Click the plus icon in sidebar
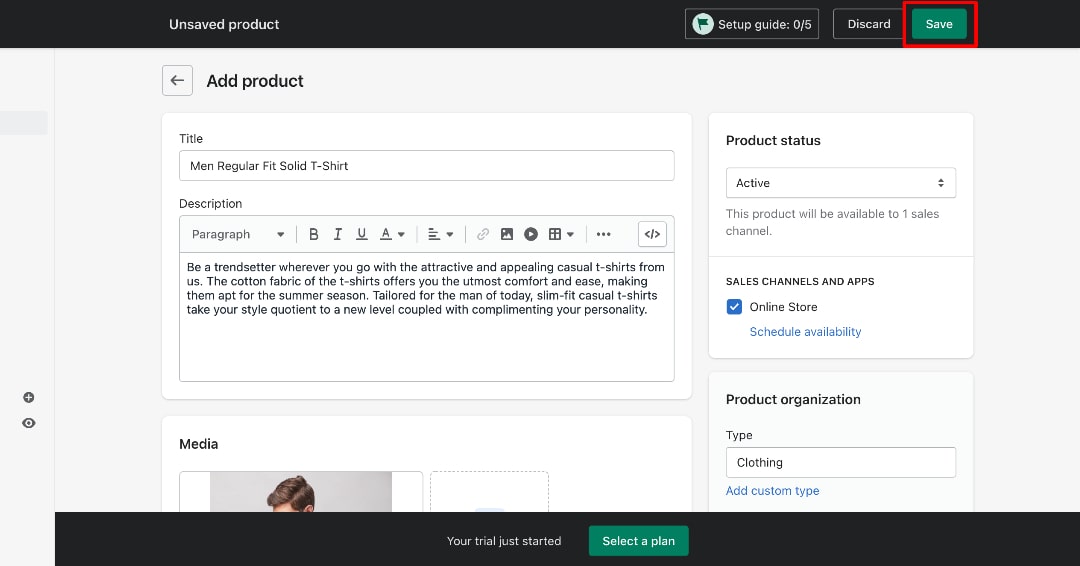The image size is (1080, 566). pyautogui.click(x=28, y=397)
